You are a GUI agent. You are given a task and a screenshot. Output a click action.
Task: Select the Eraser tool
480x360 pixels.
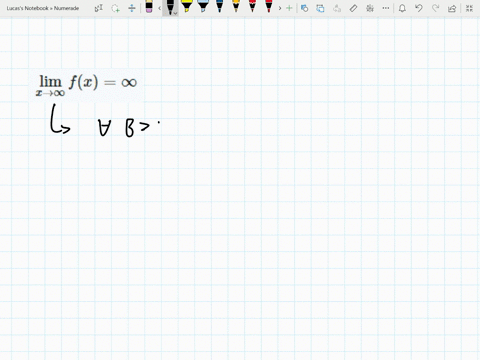point(149,7)
